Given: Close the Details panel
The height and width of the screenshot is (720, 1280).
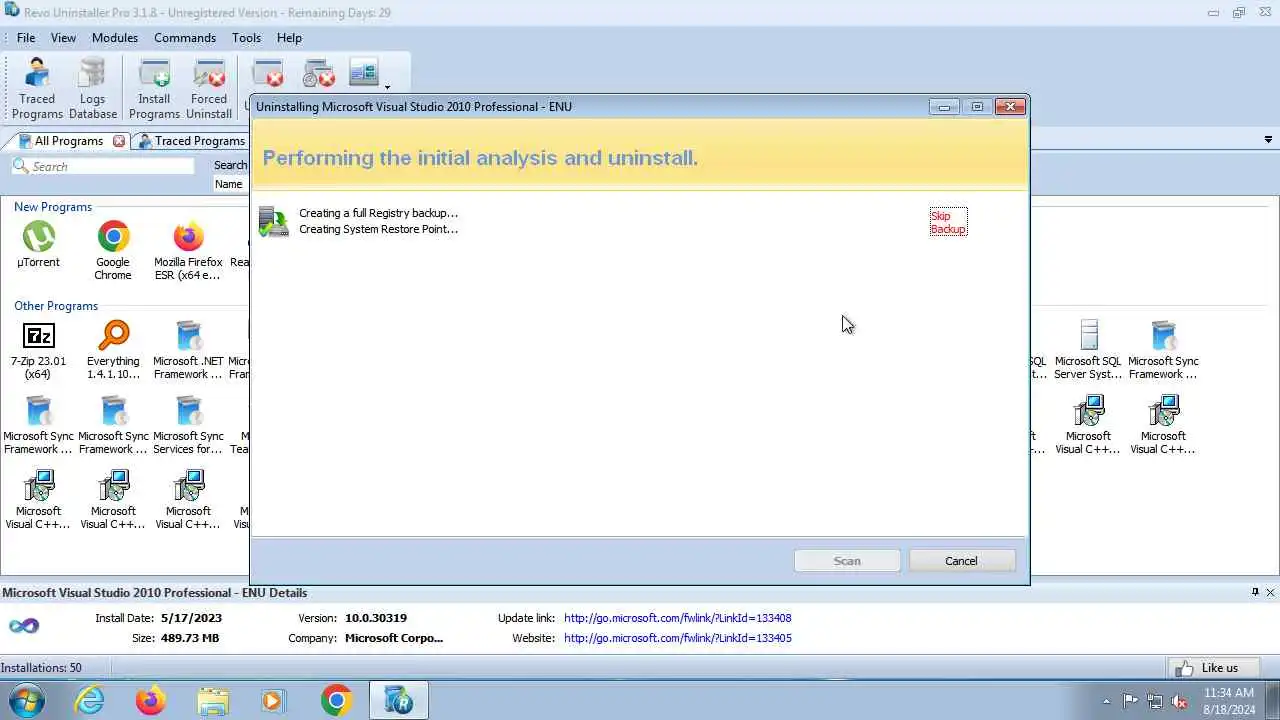Looking at the screenshot, I should [1271, 592].
